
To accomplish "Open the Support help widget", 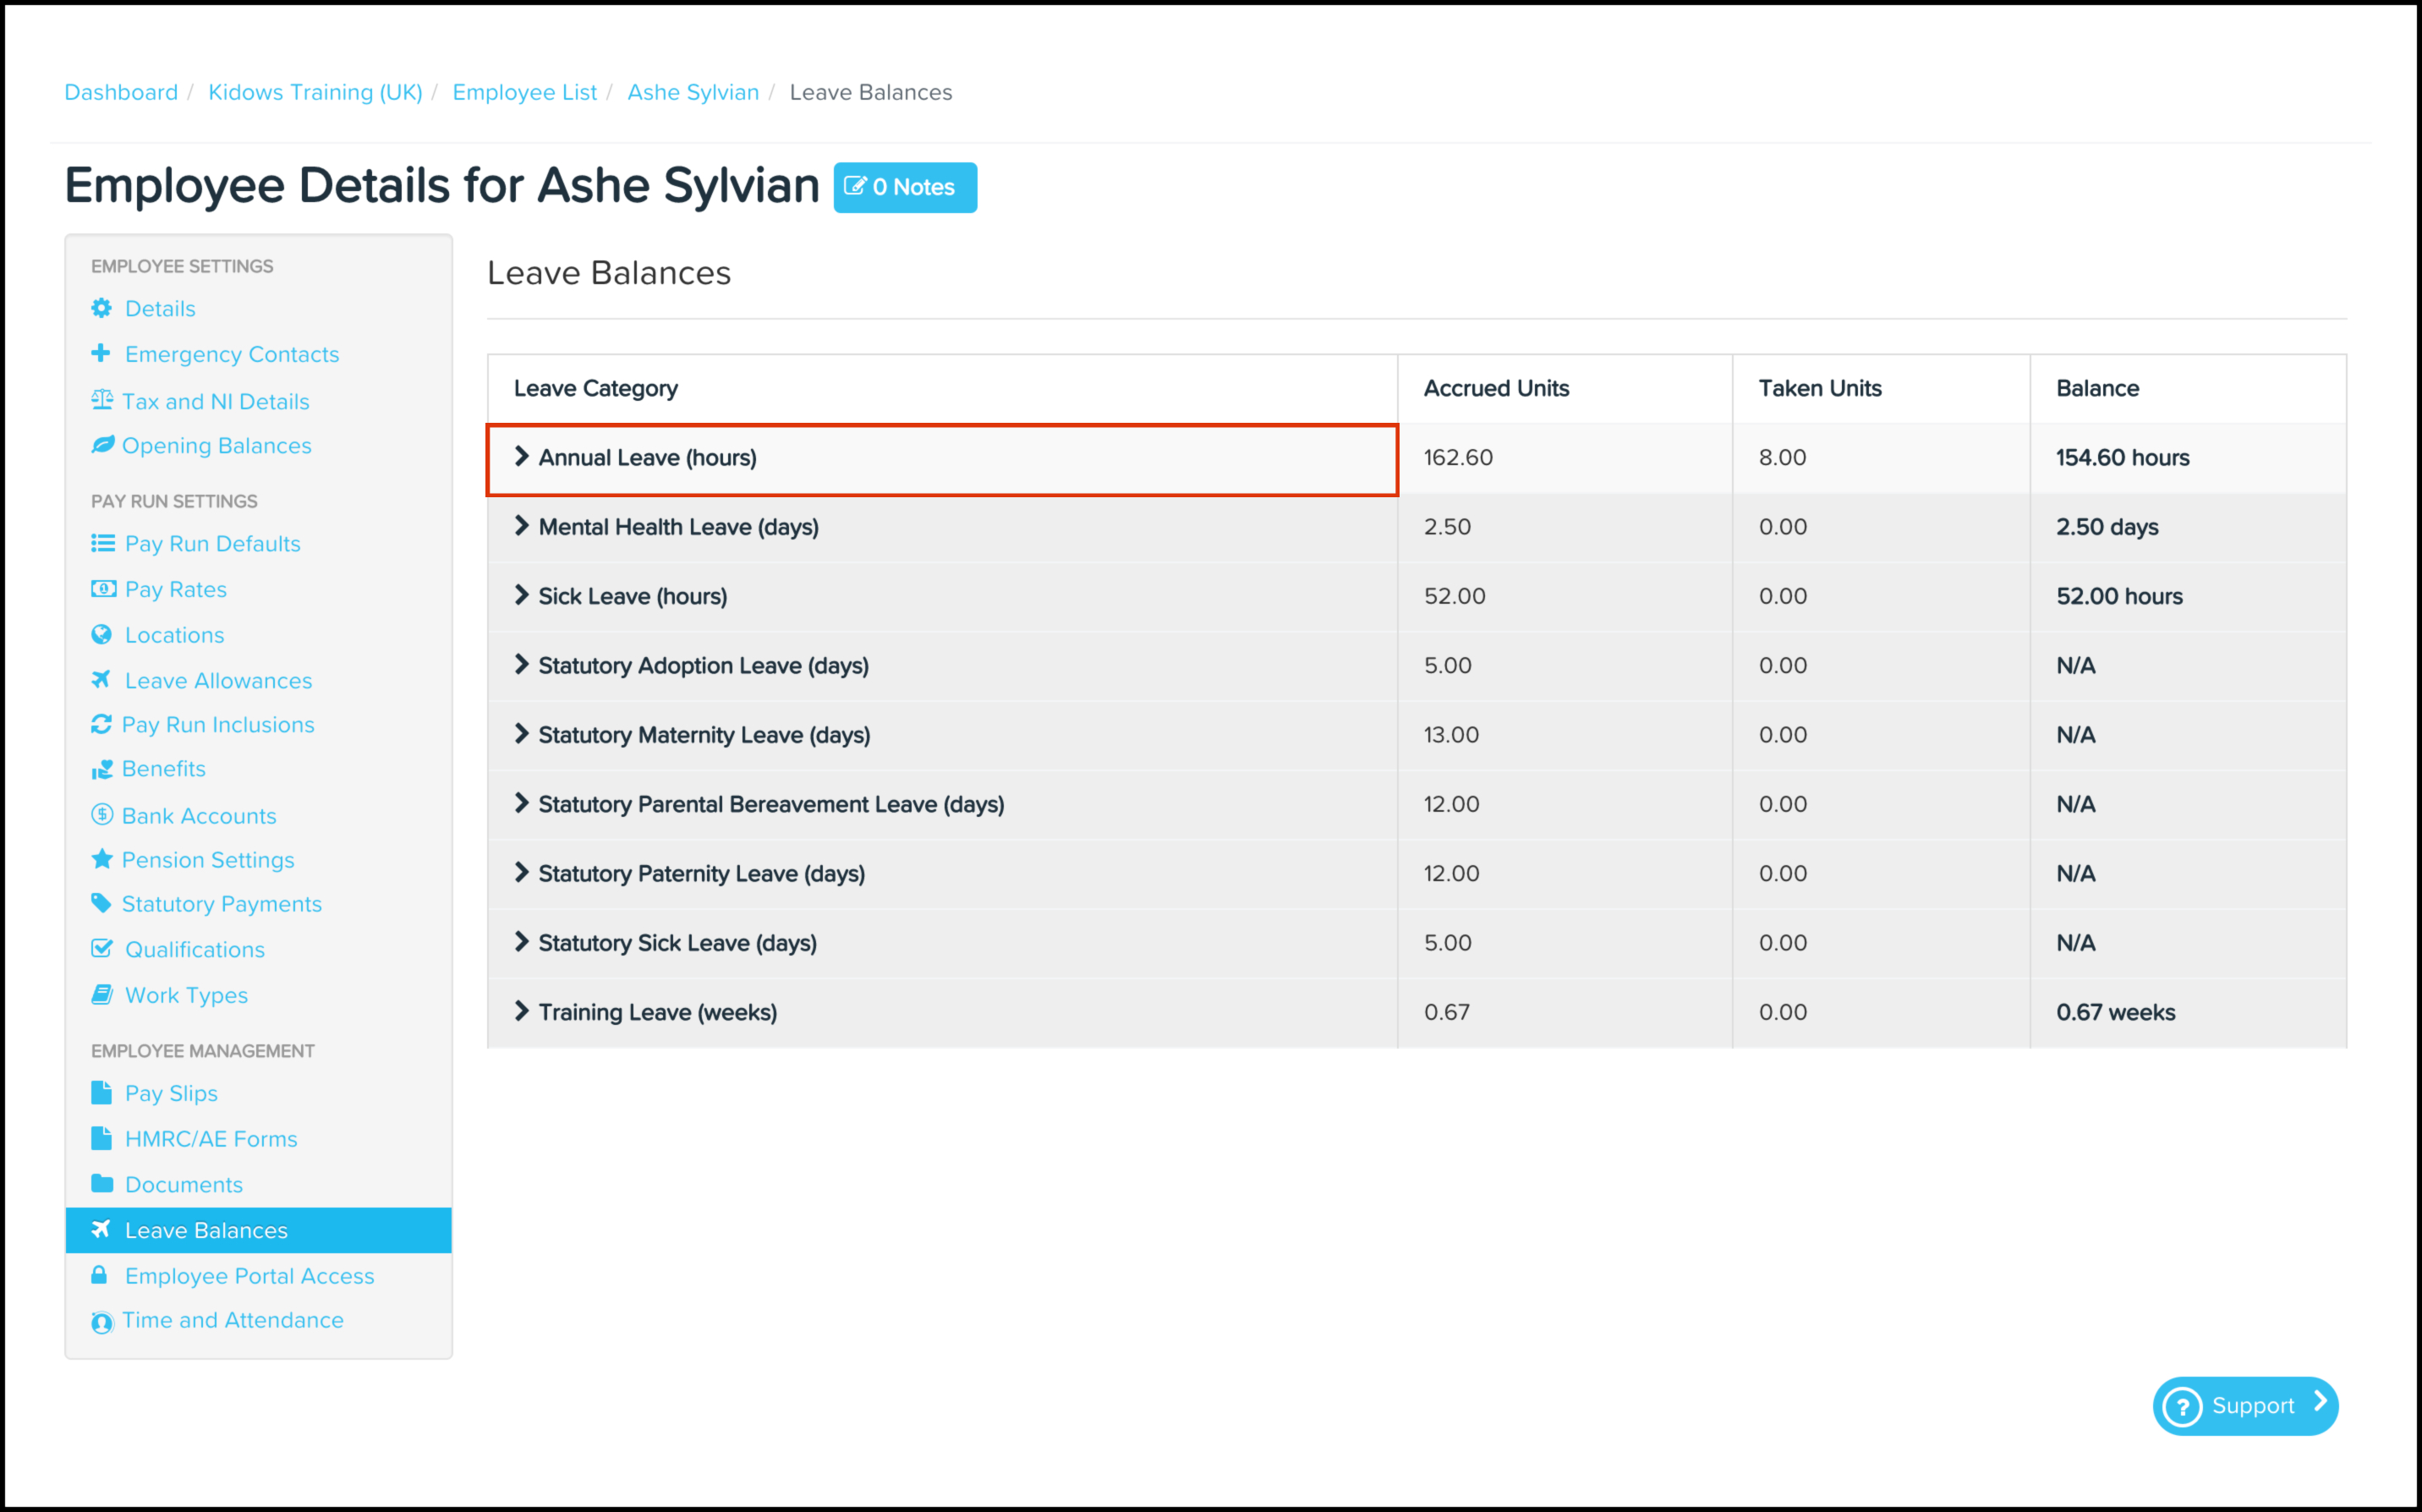I will [x=2245, y=1405].
